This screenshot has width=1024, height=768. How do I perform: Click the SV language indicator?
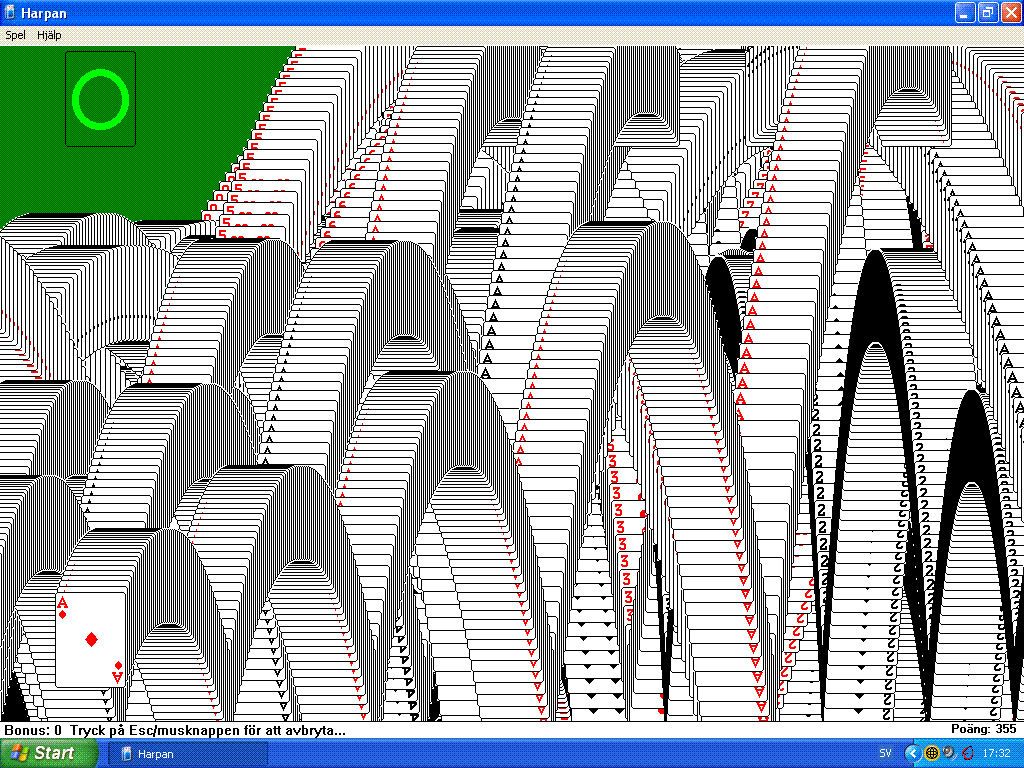[x=886, y=754]
